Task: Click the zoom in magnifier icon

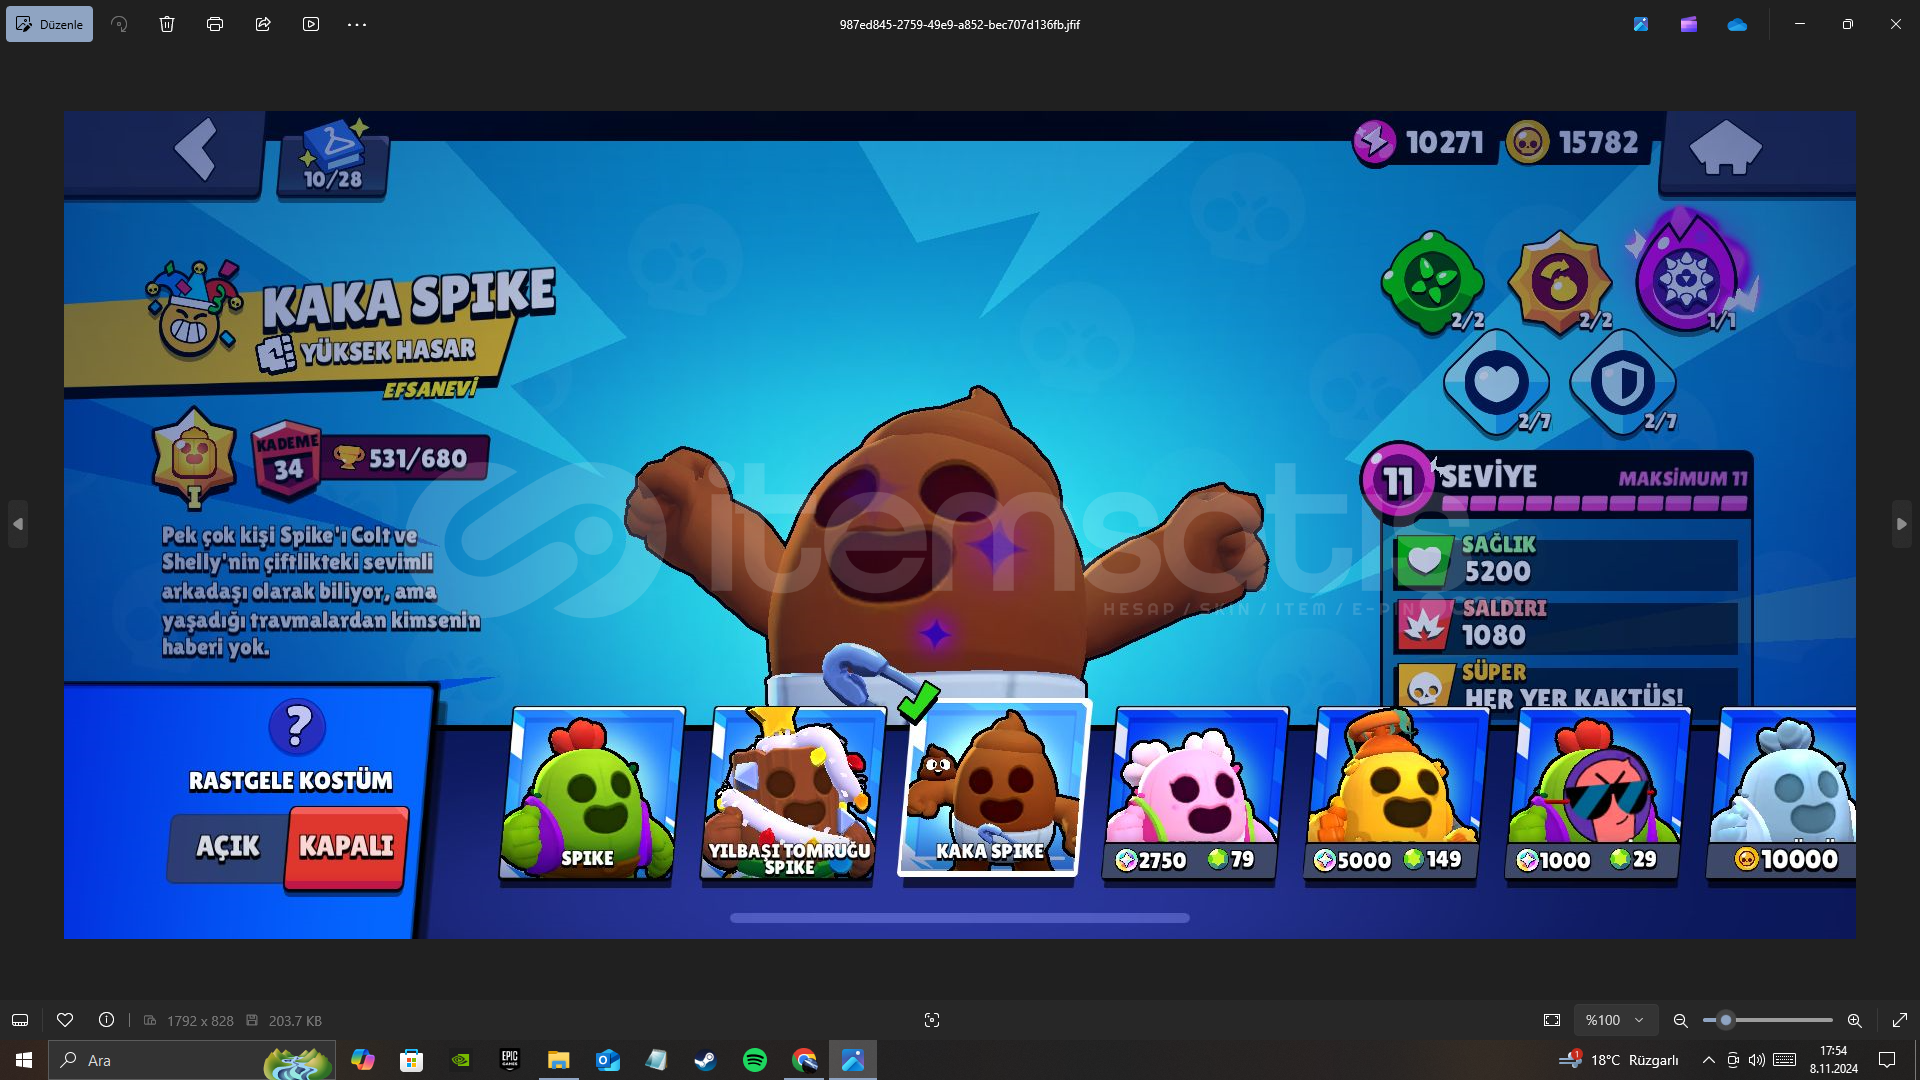Action: [x=1855, y=1020]
